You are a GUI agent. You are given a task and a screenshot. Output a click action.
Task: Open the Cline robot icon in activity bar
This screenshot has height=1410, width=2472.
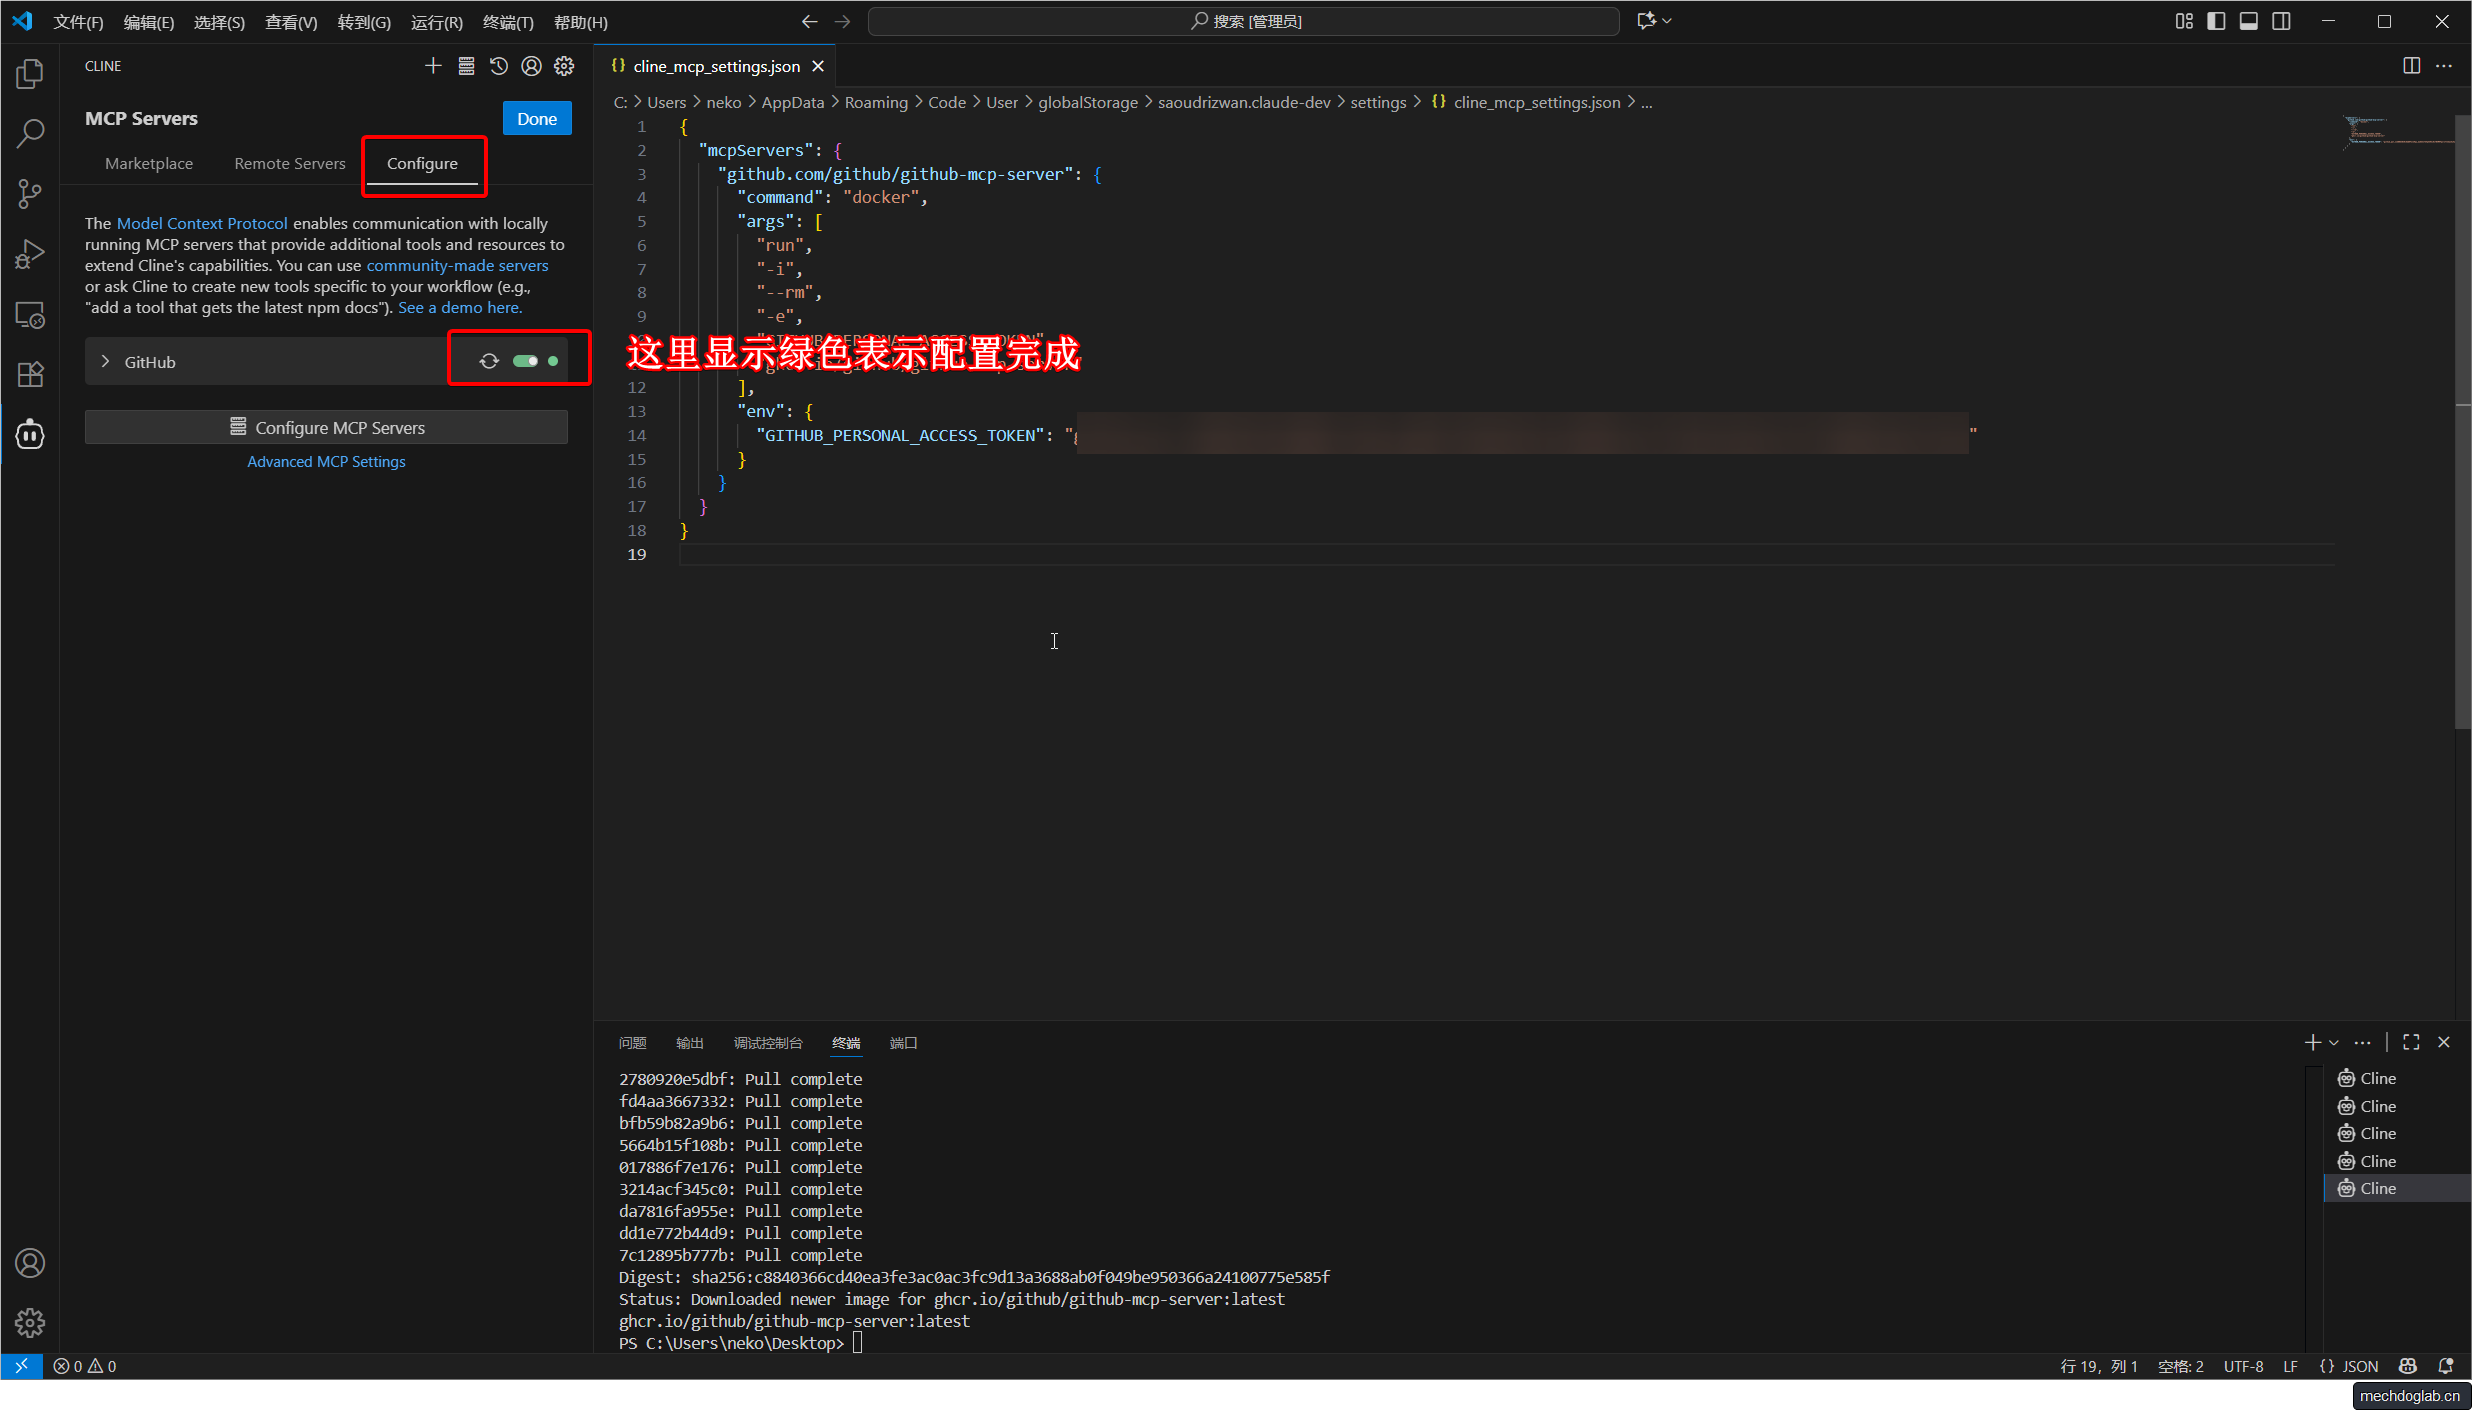[30, 434]
